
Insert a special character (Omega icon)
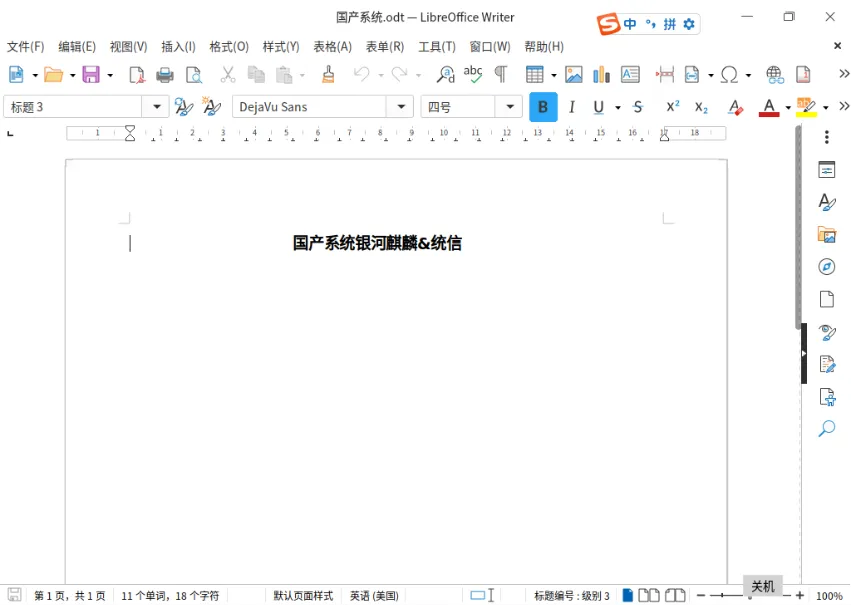coord(729,74)
